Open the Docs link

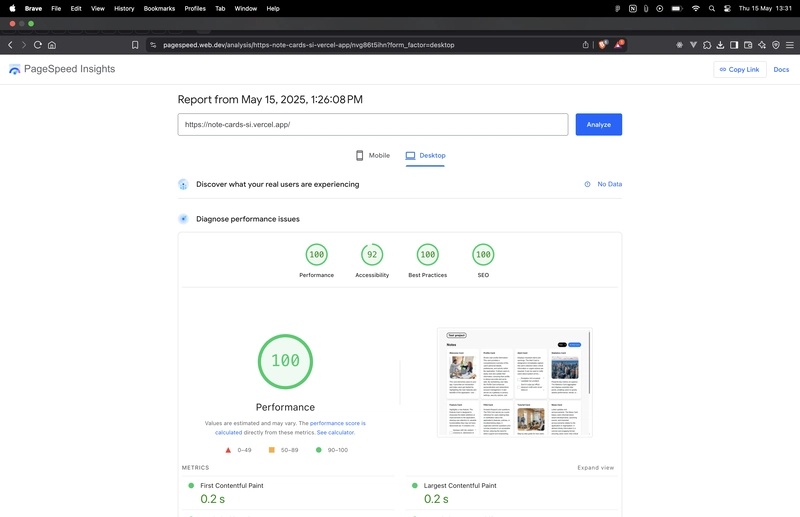pyautogui.click(x=781, y=69)
